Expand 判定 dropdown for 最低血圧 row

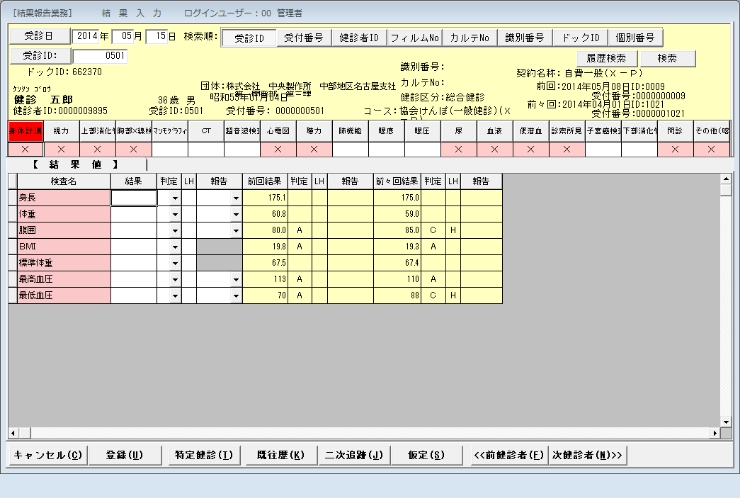(x=175, y=296)
